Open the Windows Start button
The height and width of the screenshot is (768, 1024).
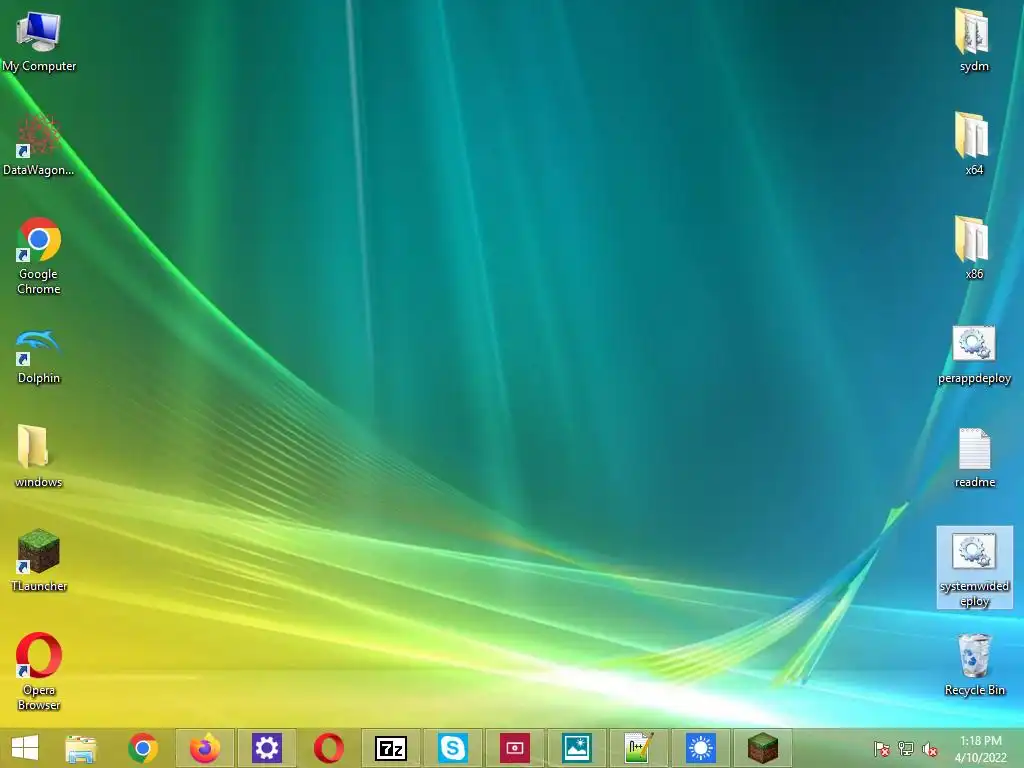pos(25,748)
